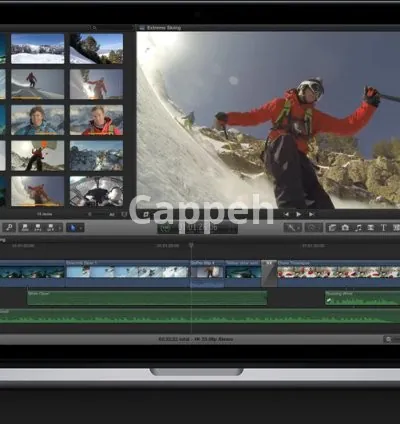Select the aerial rocky mountains thumbnail
This screenshot has width=400, height=424.
click(x=96, y=156)
